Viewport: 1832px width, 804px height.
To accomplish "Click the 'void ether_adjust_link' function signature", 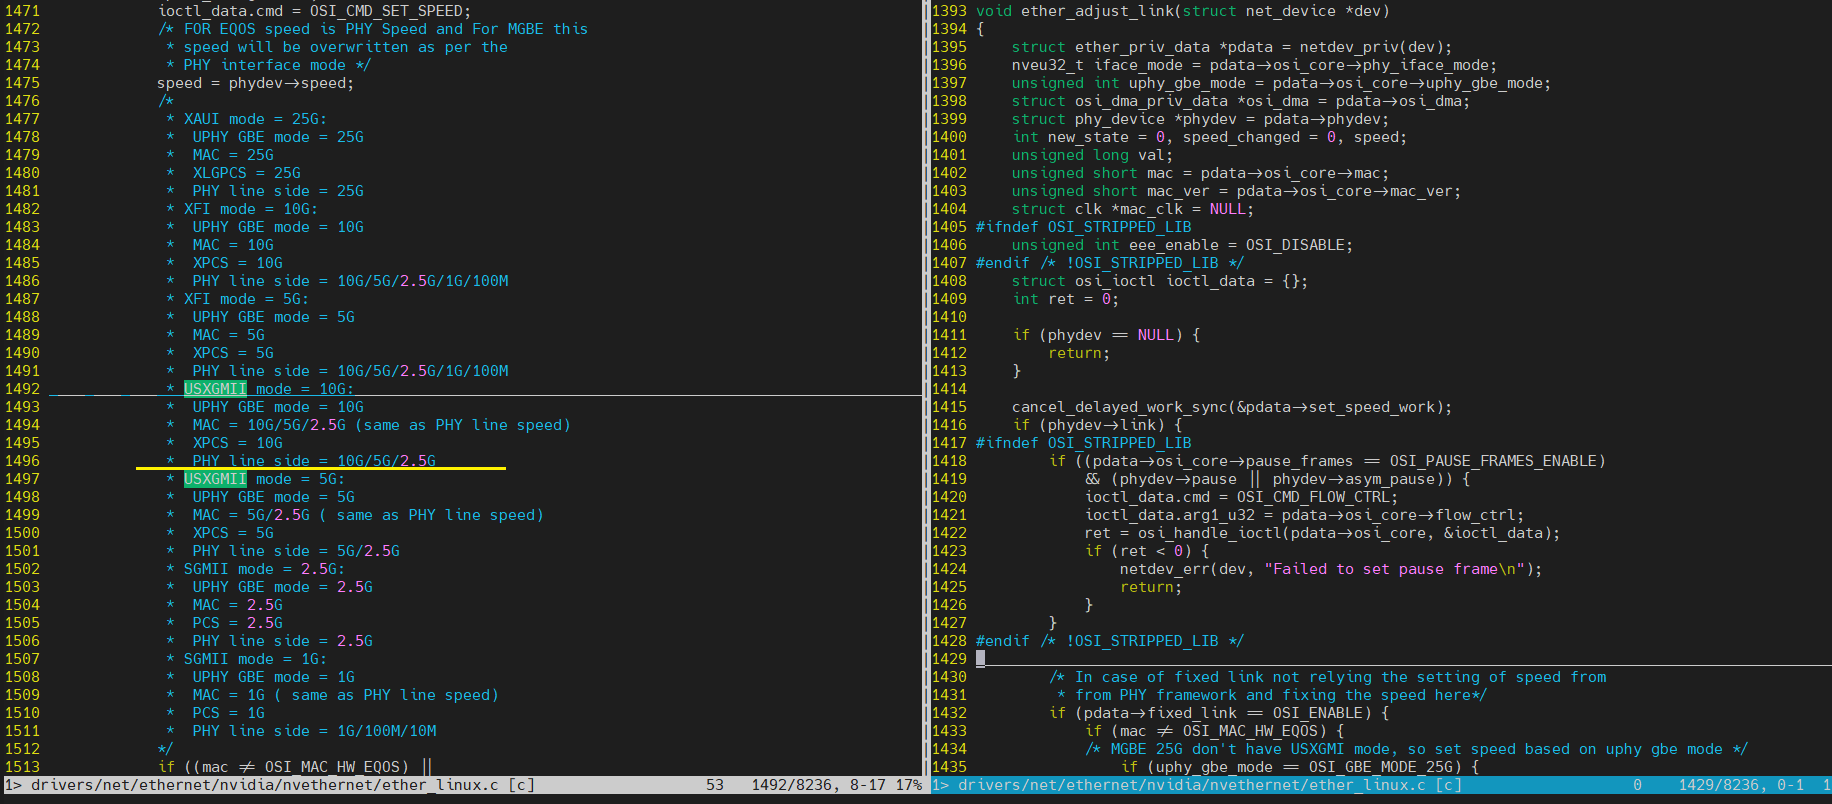I will (x=1183, y=11).
